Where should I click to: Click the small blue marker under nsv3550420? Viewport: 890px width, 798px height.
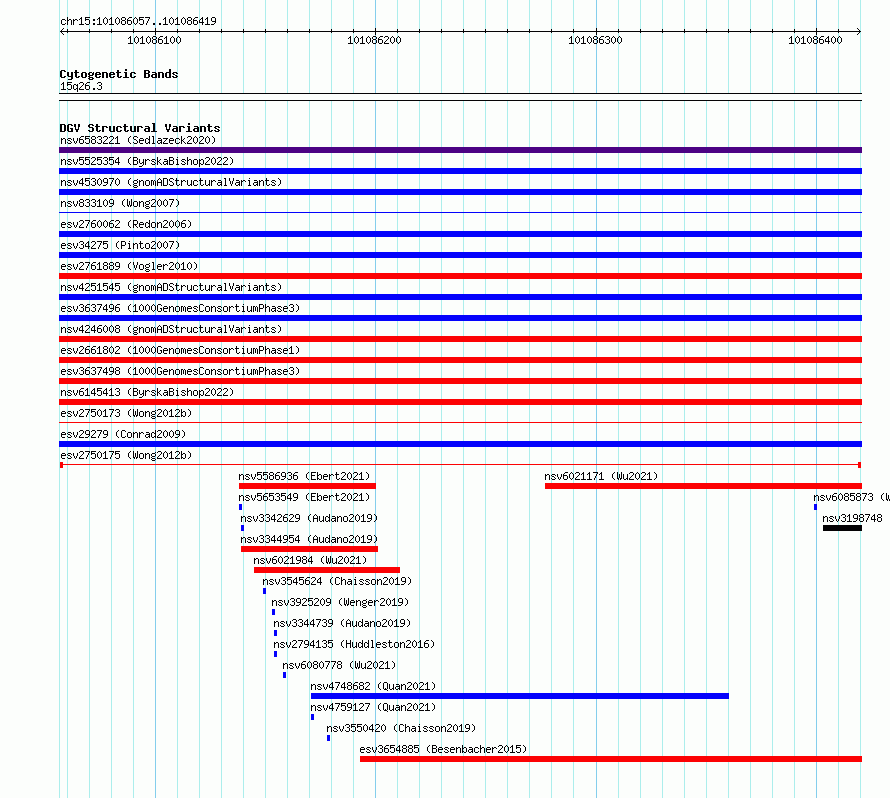(x=329, y=738)
